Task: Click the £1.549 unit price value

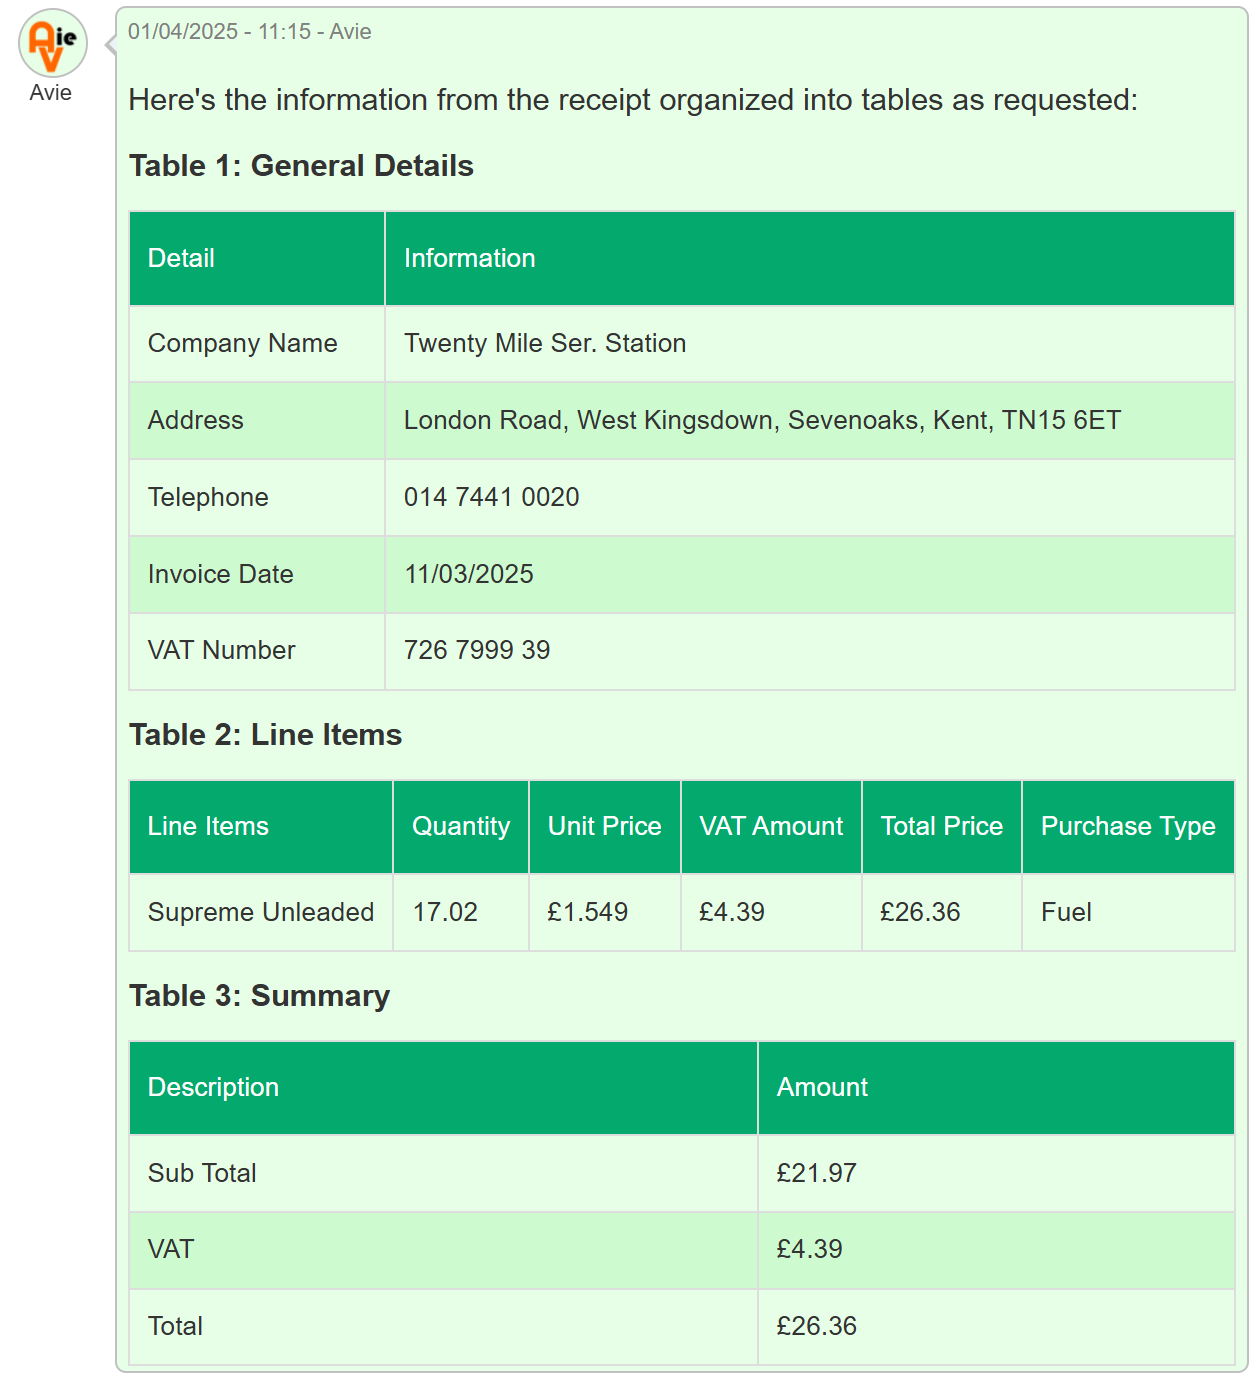Action: point(587,912)
